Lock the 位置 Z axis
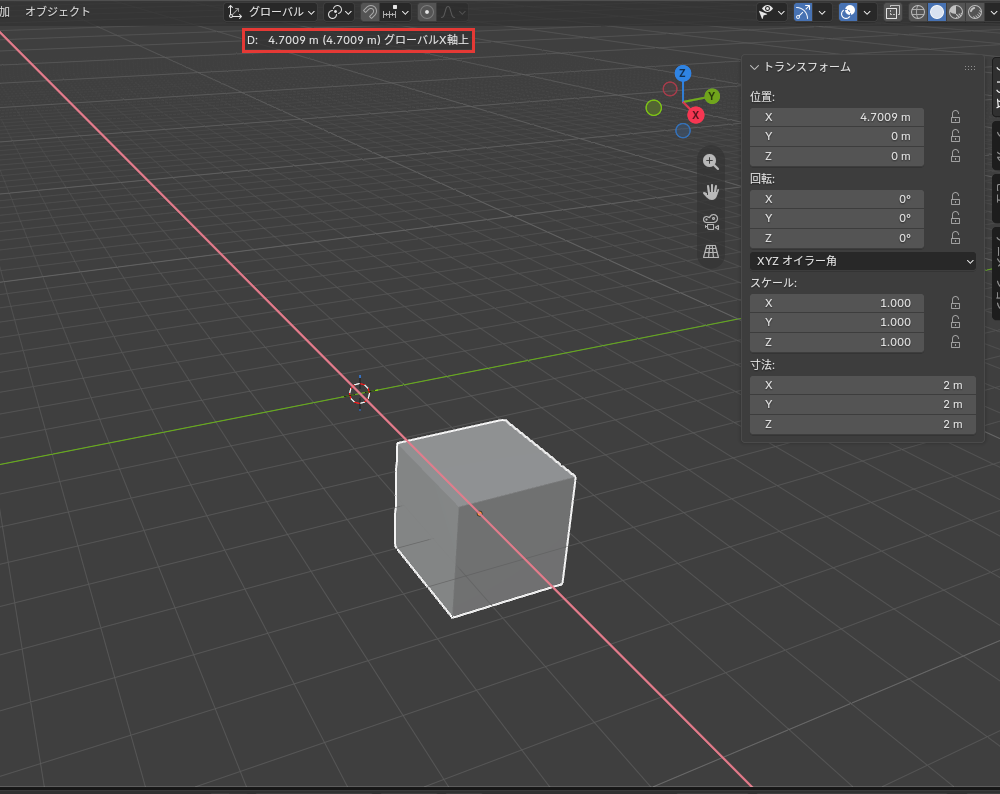This screenshot has height=794, width=1000. [955, 156]
